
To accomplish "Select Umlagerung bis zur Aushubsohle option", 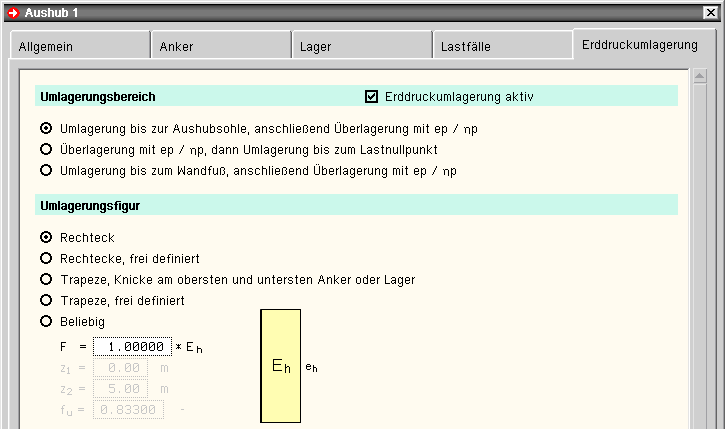I will click(46, 129).
